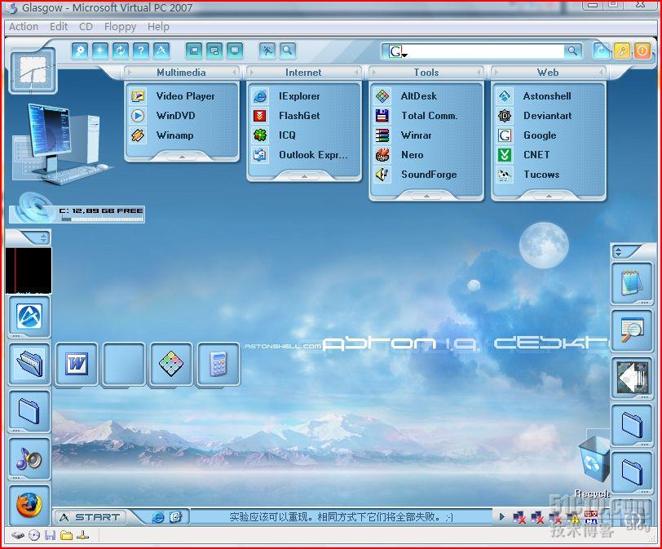Launch WinDVD from Multimedia panel
The width and height of the screenshot is (662, 549).
tap(182, 116)
